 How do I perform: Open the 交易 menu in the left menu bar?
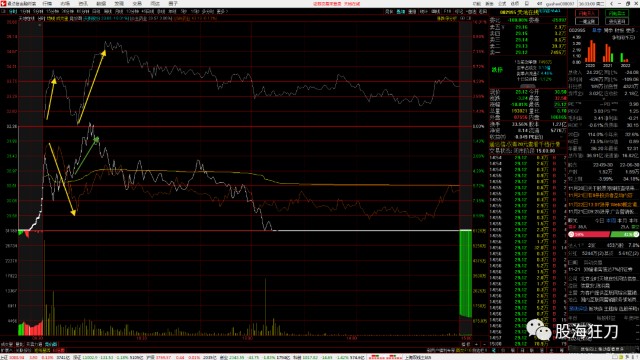(x=137, y=3)
